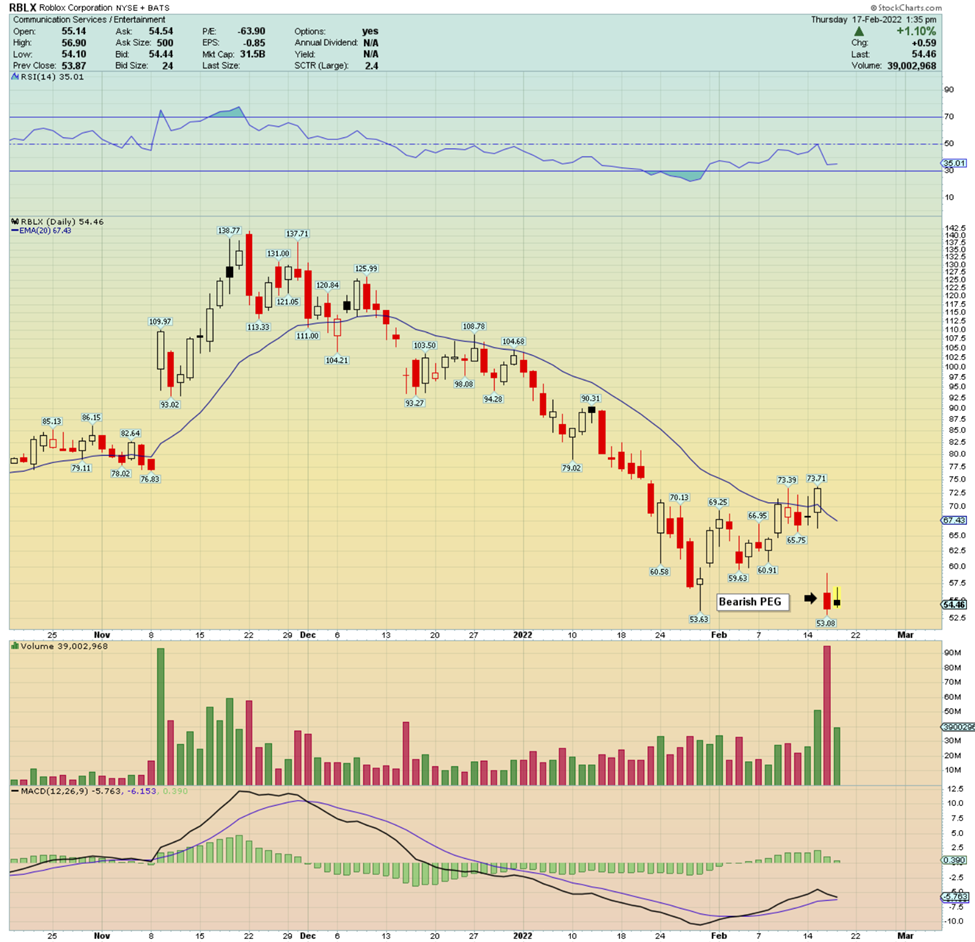The width and height of the screenshot is (975, 942).
Task: Select the Ask Size value 500
Action: [165, 43]
